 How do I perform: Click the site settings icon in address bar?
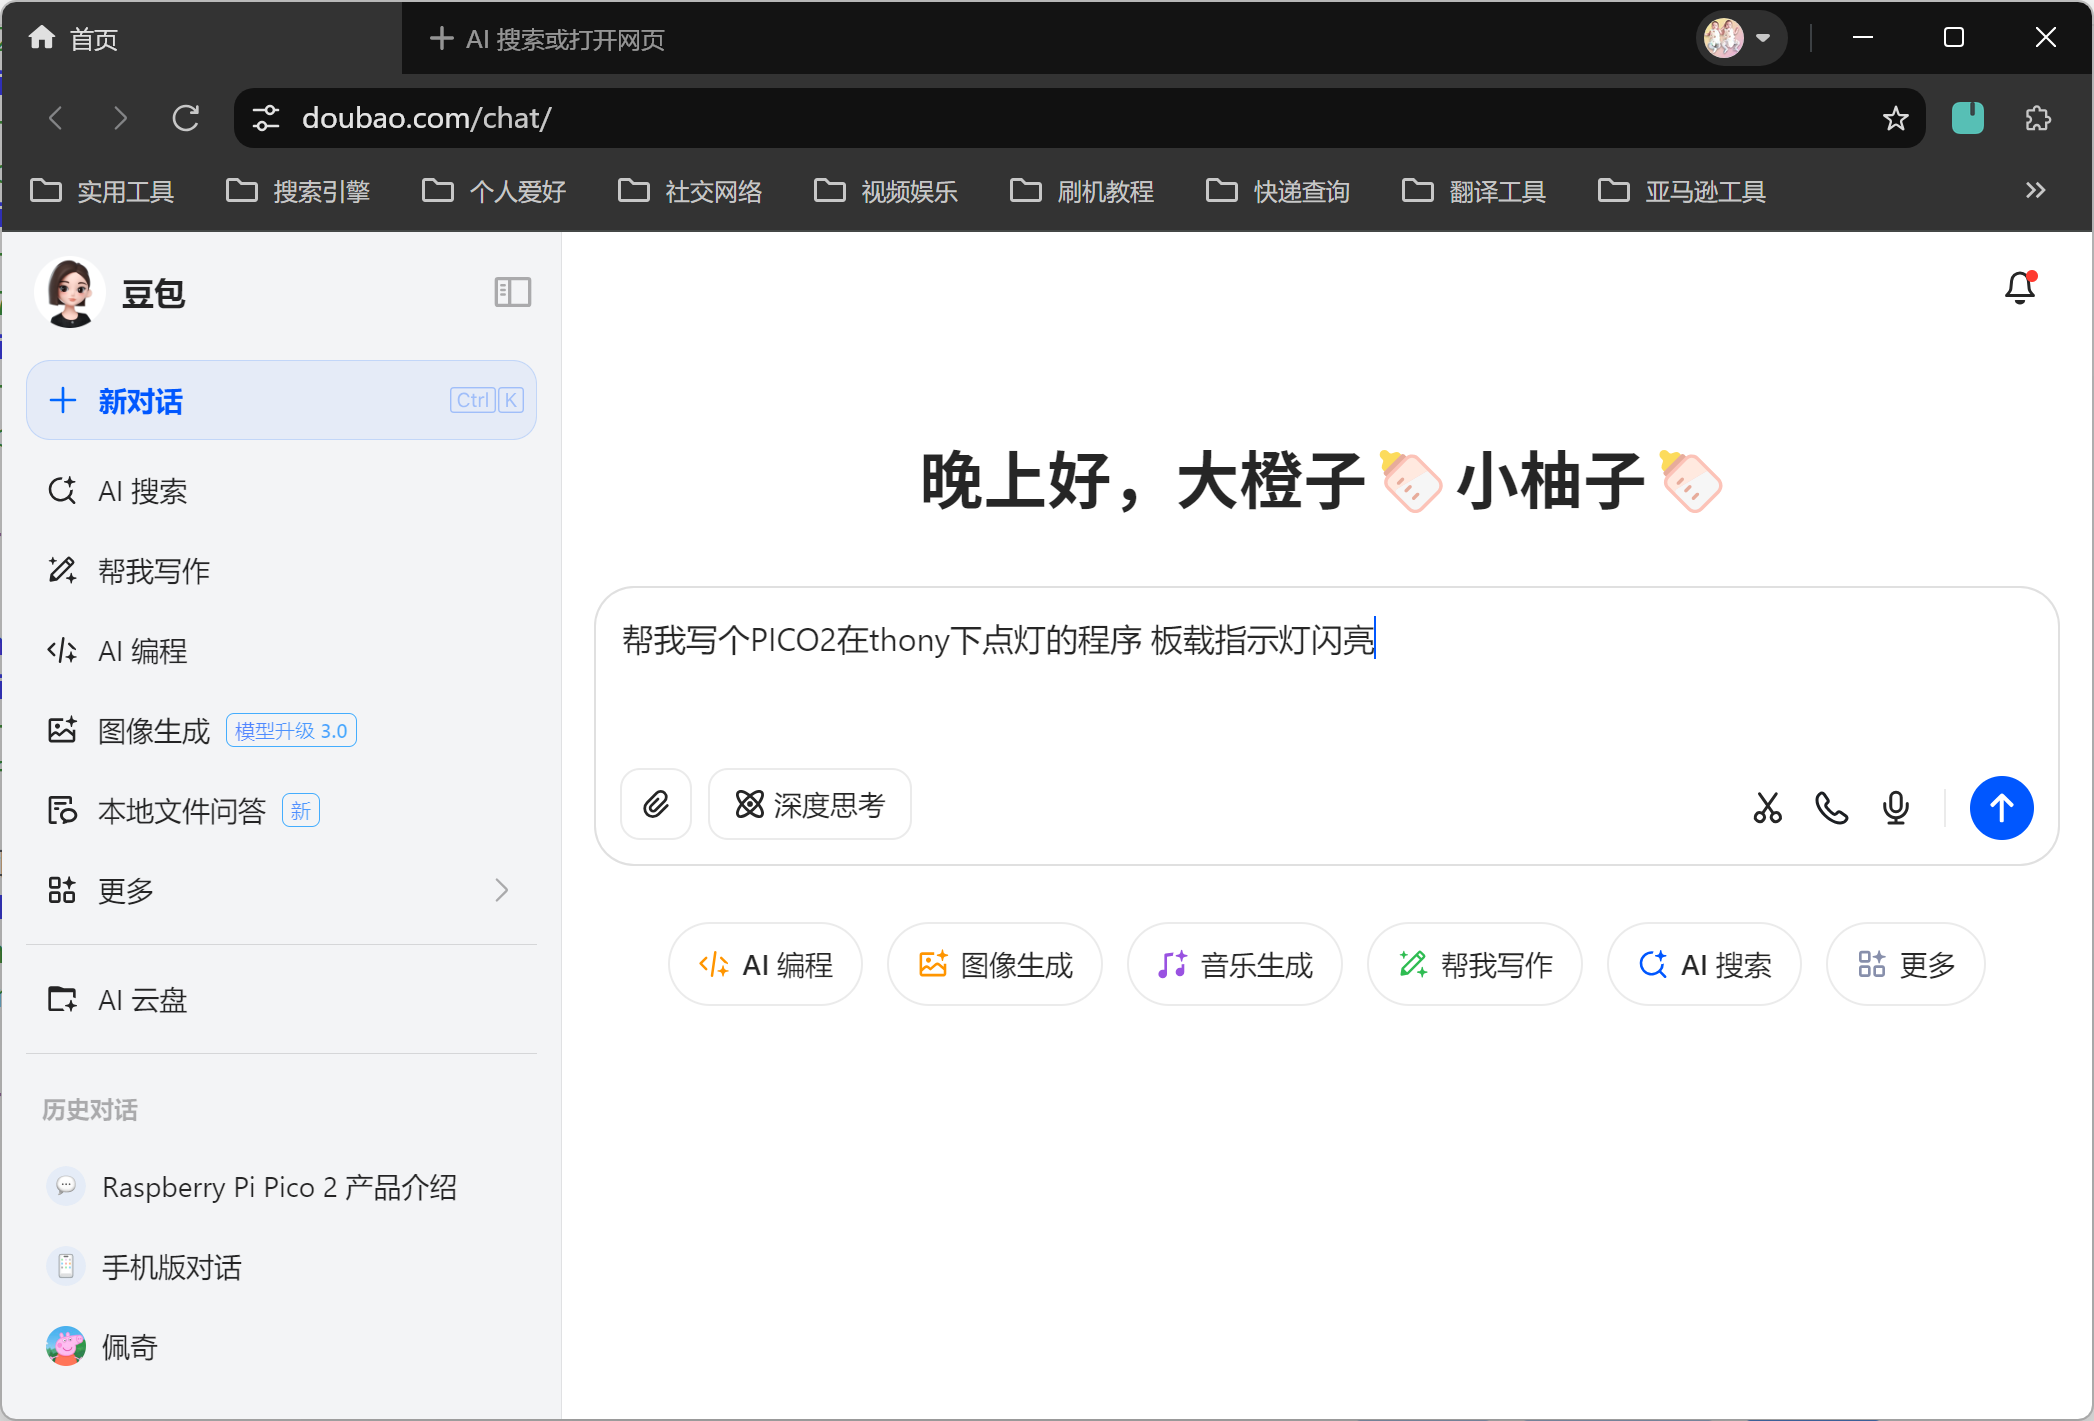pos(266,118)
